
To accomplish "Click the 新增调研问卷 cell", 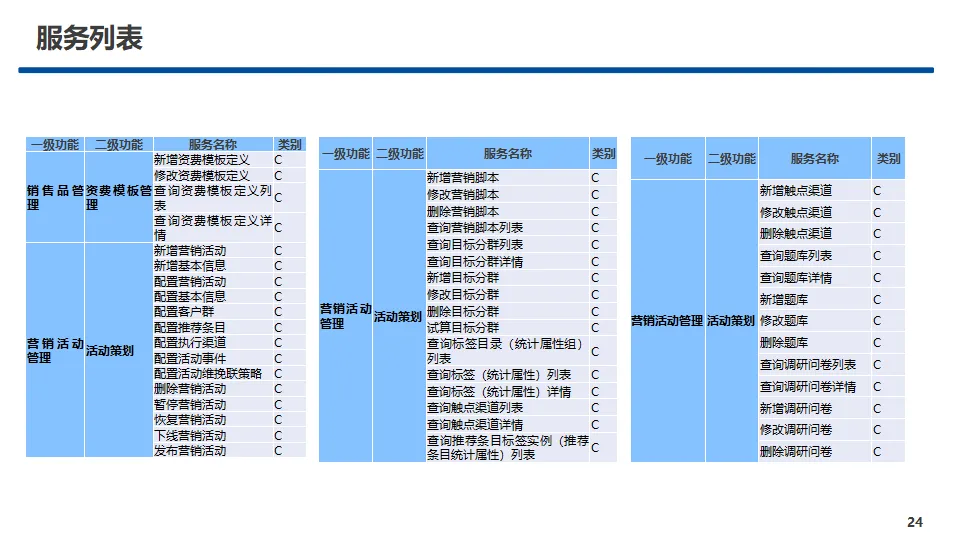I will pyautogui.click(x=814, y=408).
